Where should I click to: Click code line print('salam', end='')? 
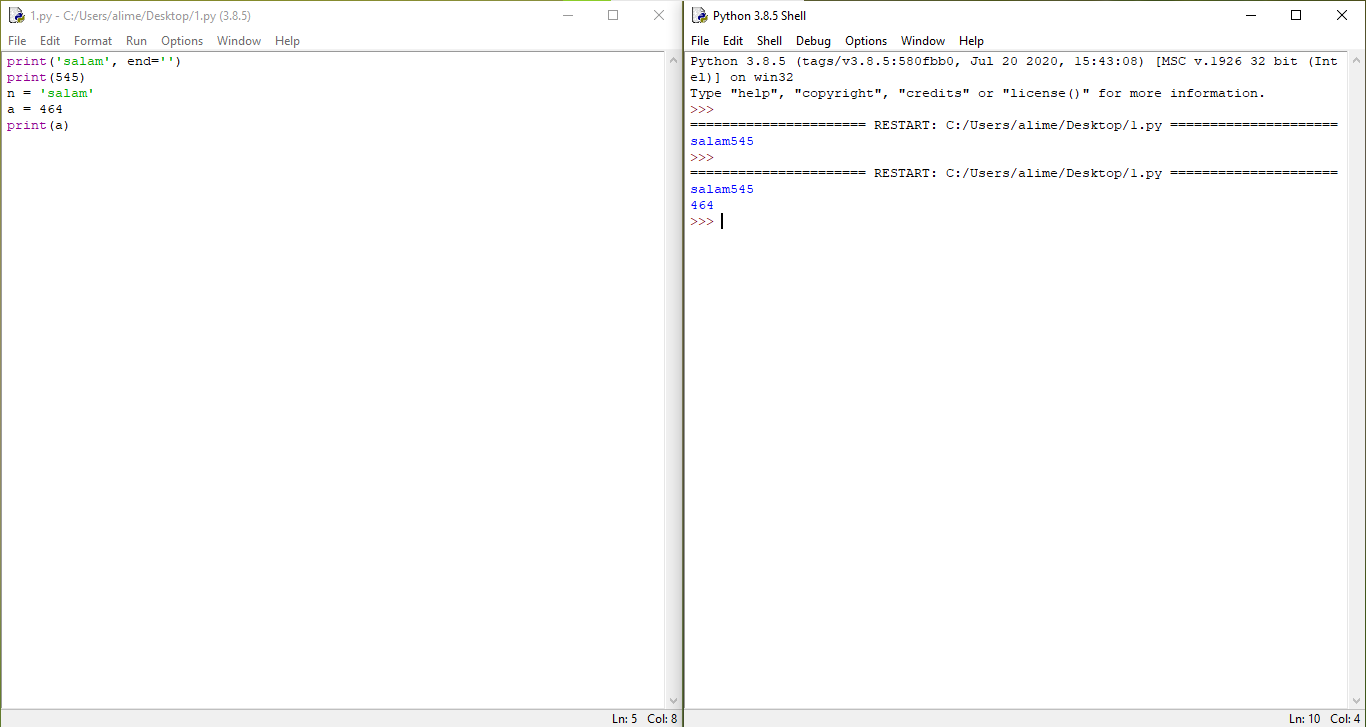94,61
